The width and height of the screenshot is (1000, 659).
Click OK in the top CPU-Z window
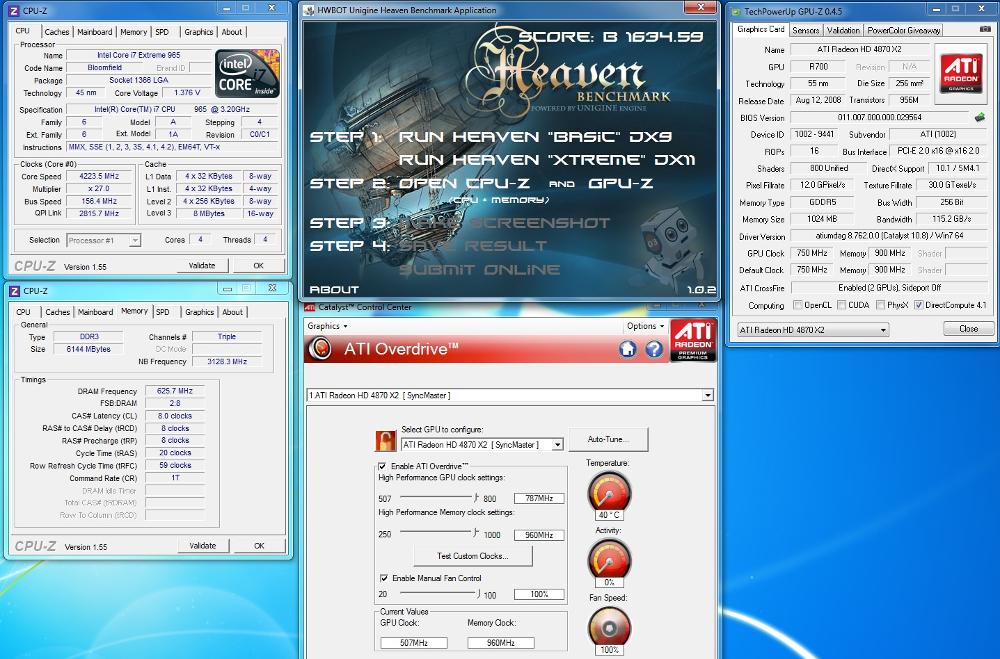tap(258, 265)
